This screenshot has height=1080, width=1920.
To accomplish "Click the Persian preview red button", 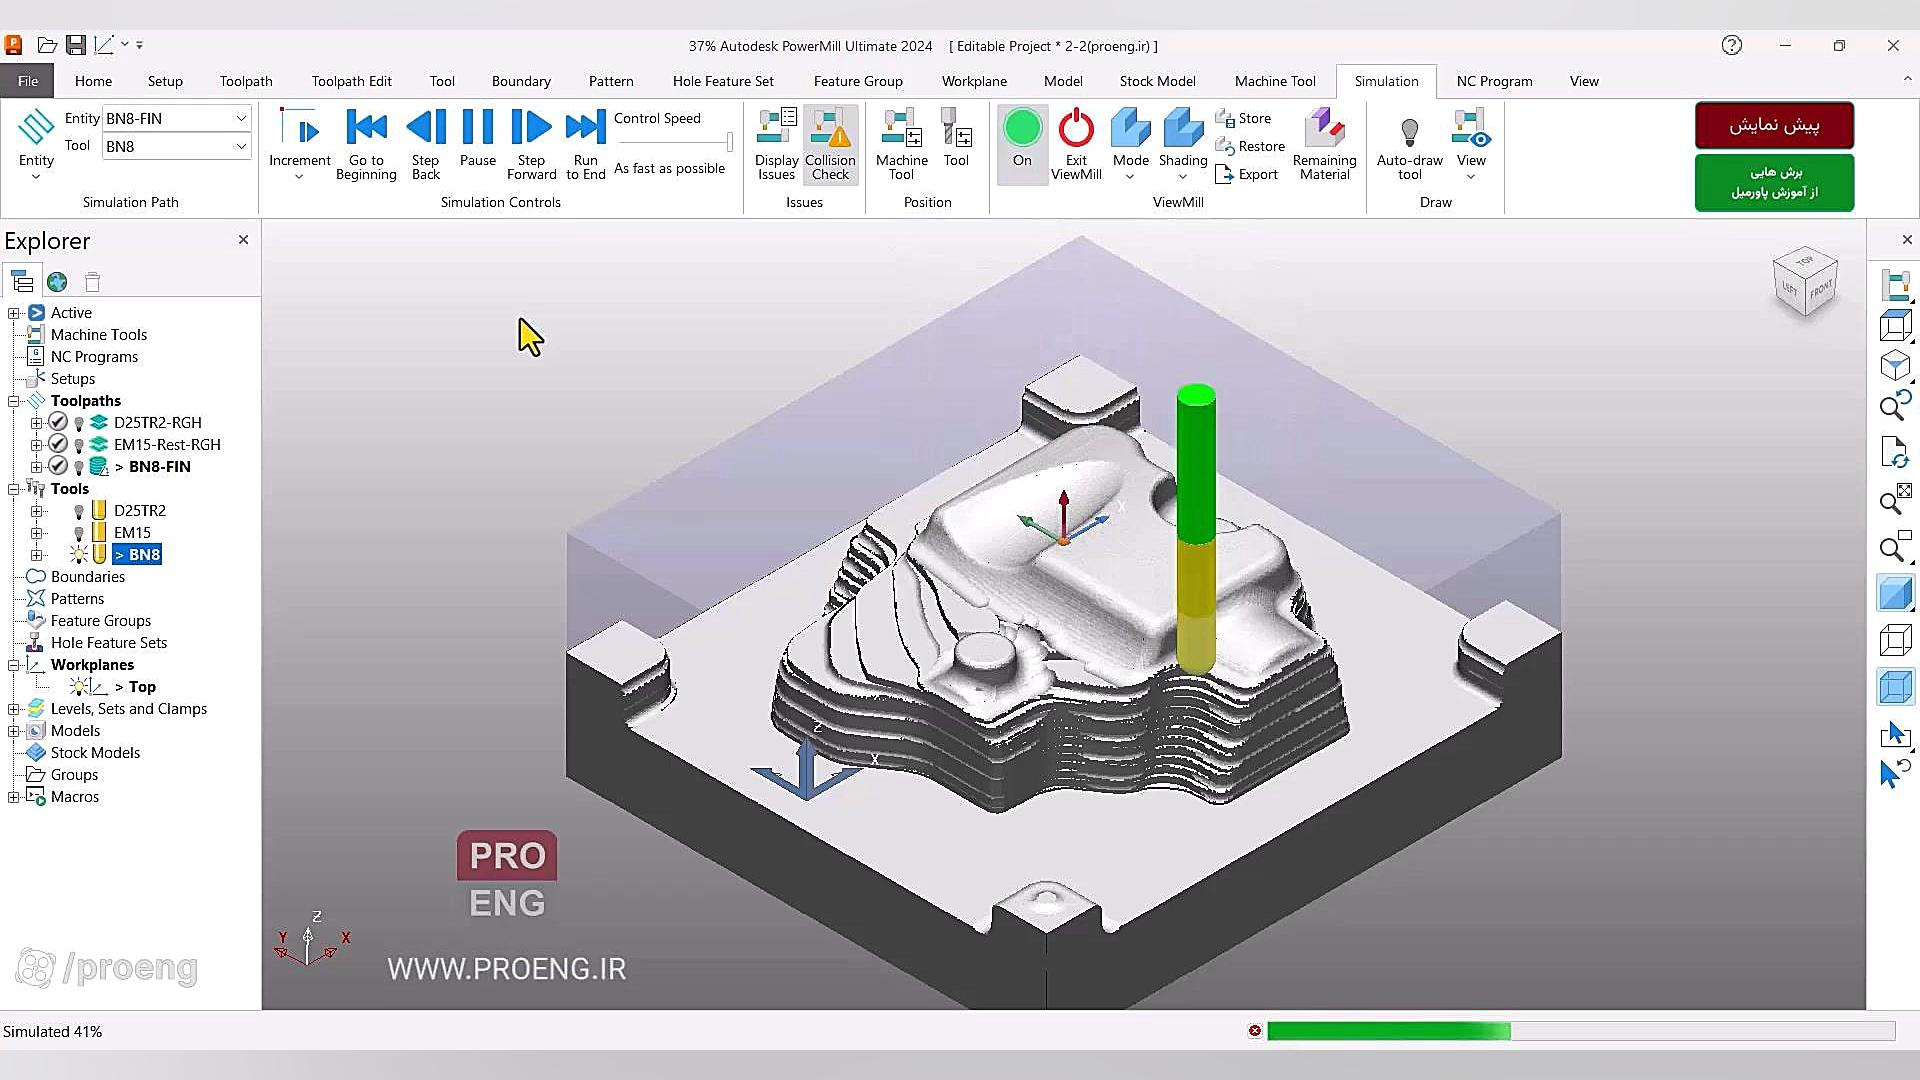I will (x=1774, y=125).
